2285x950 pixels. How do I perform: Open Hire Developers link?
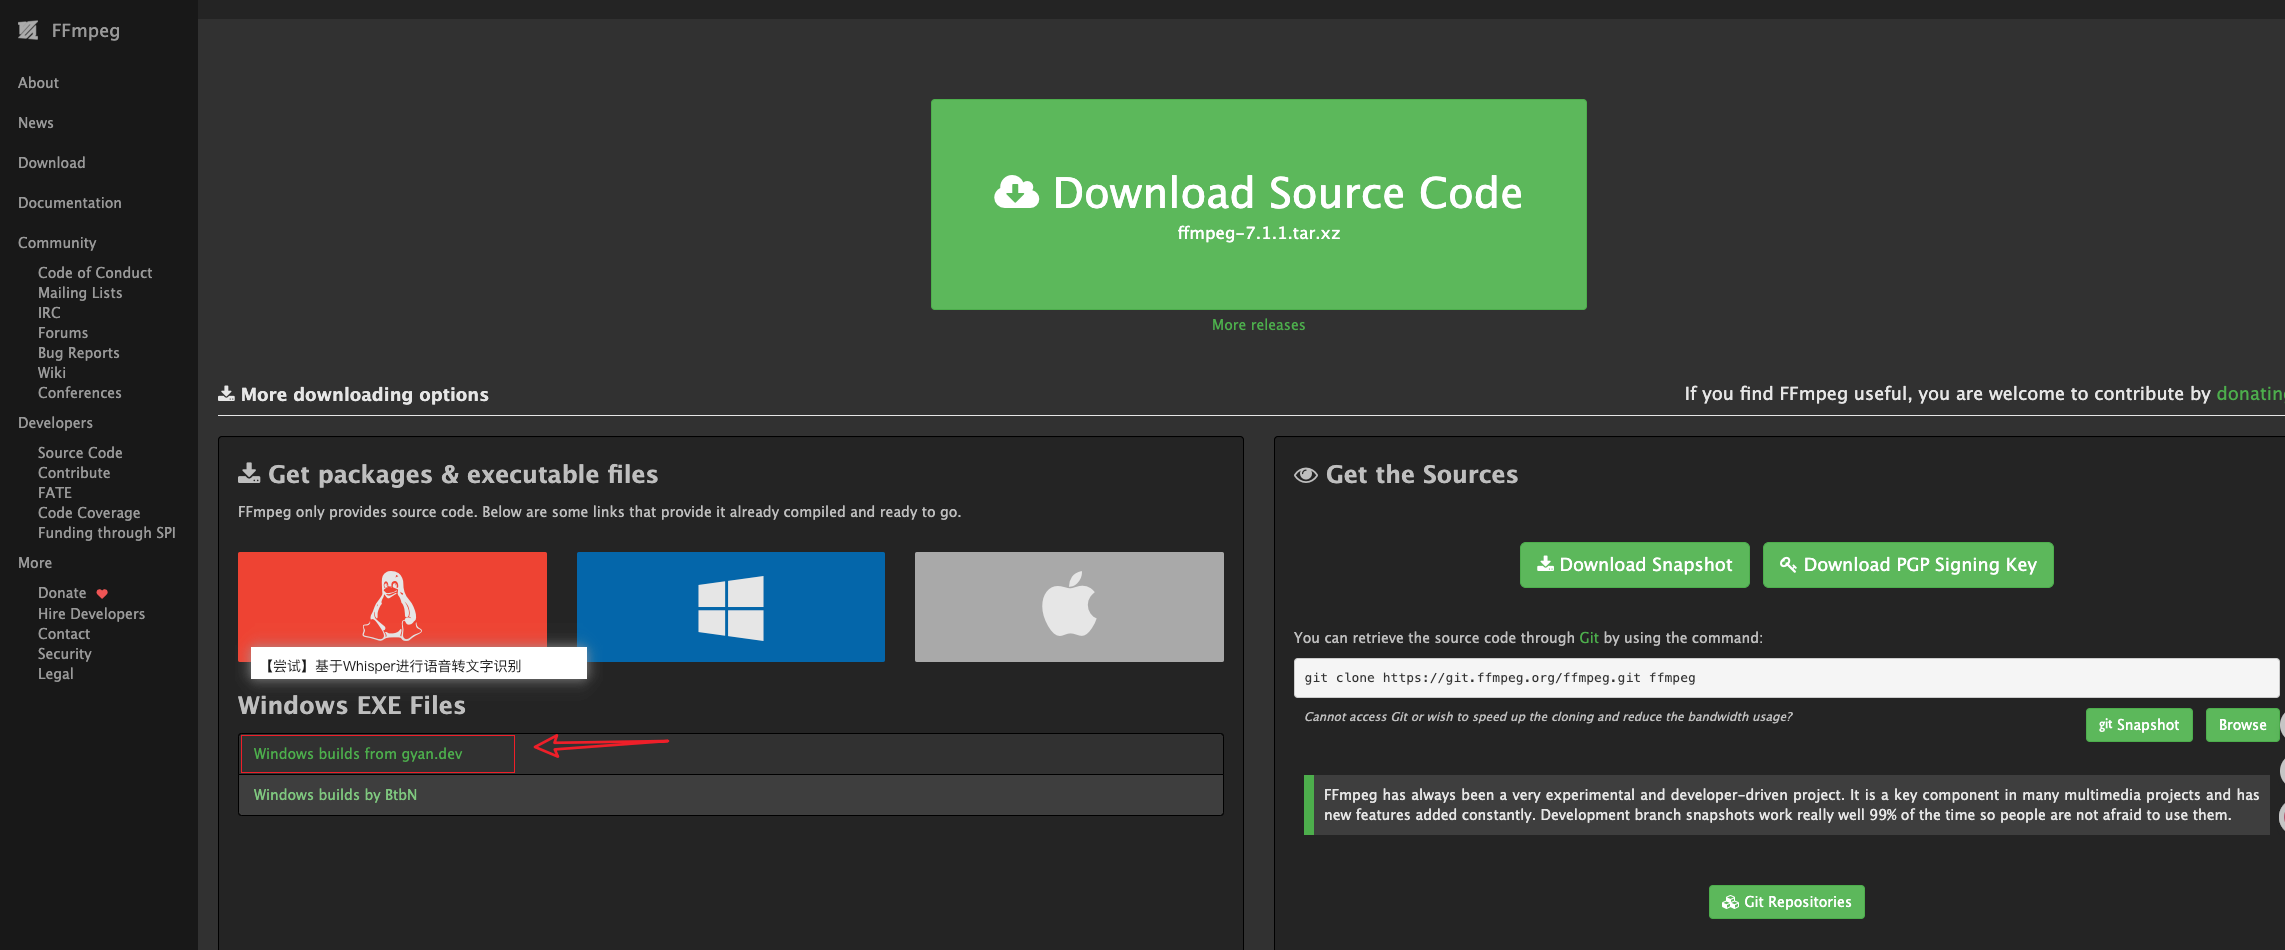click(91, 614)
